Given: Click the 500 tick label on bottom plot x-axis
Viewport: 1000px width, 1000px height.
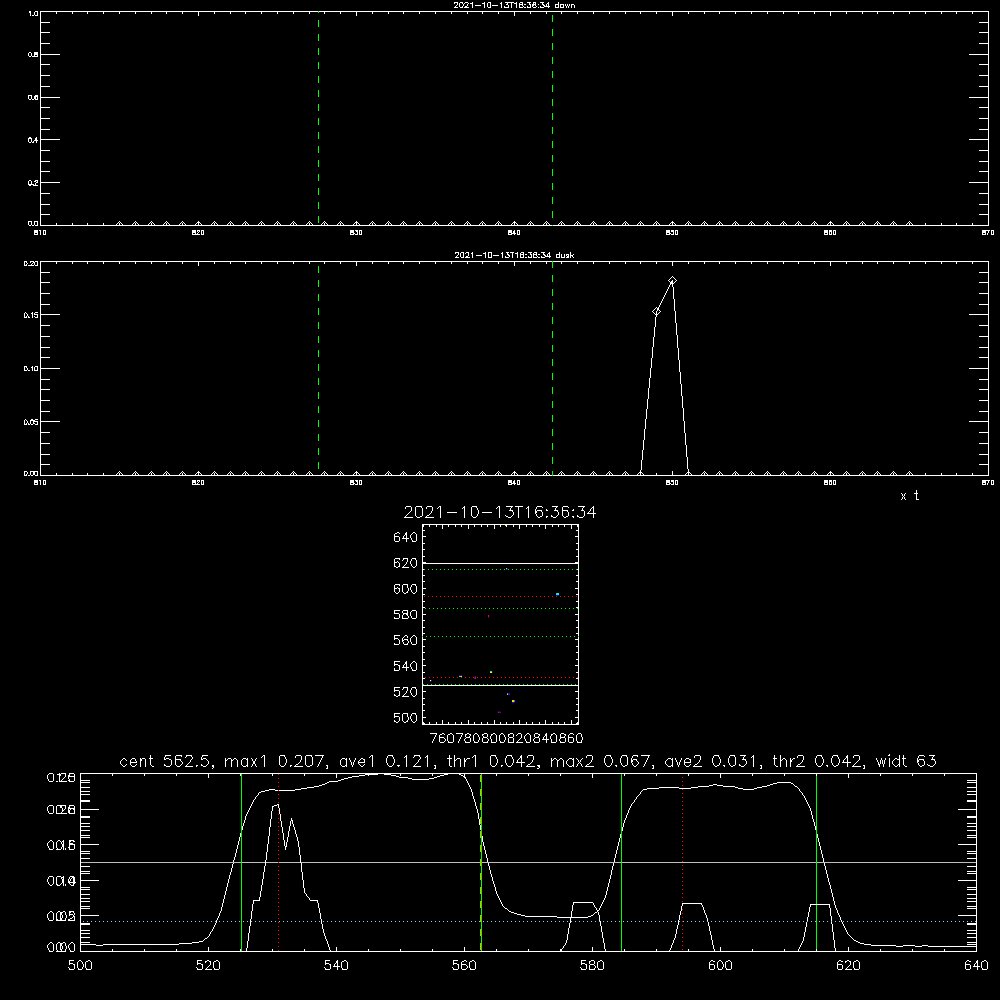Looking at the screenshot, I should click(80, 966).
